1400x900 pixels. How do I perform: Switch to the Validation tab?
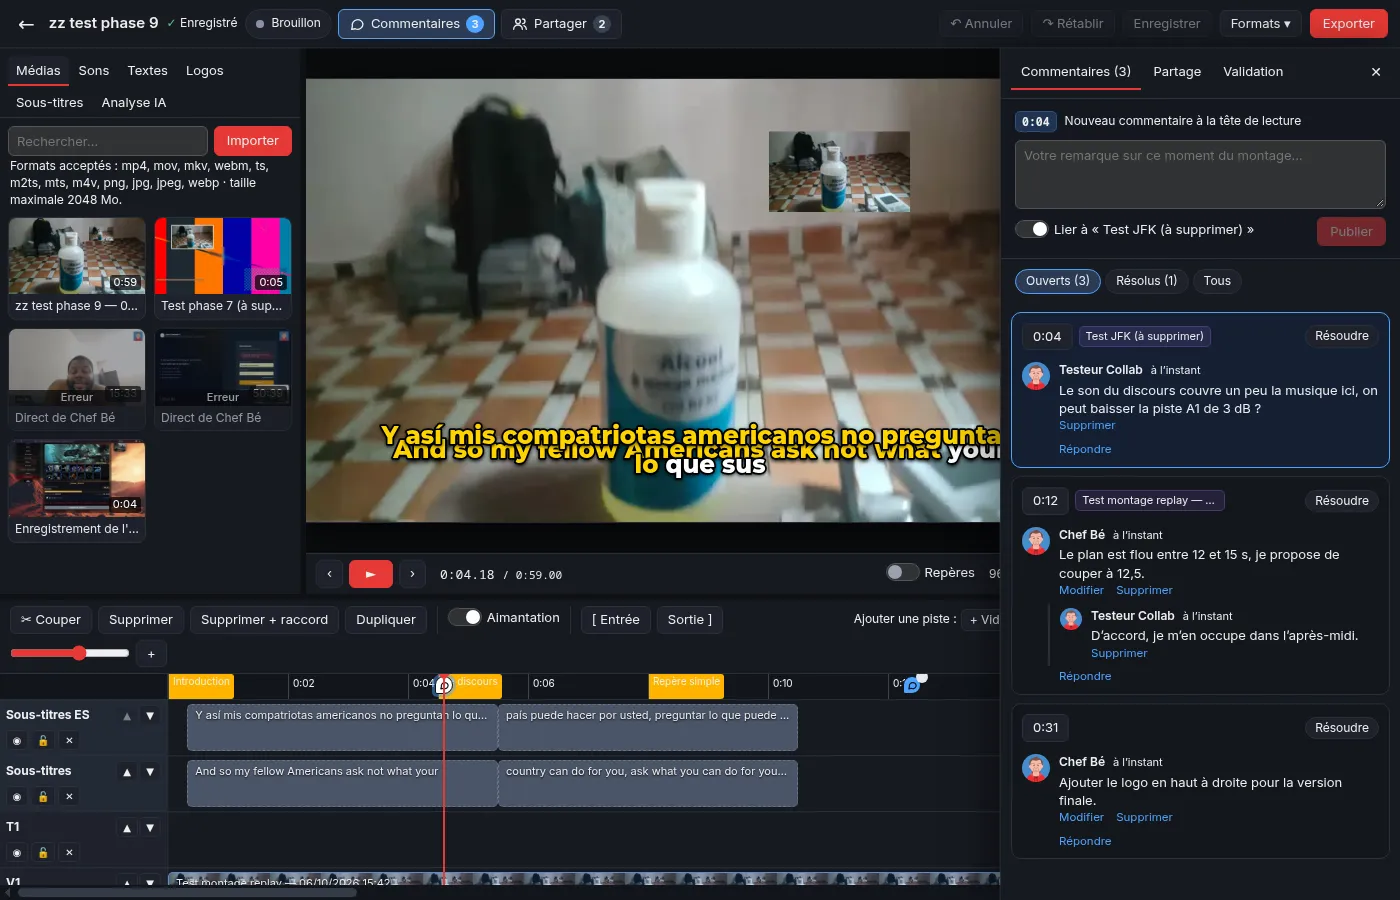[1253, 72]
